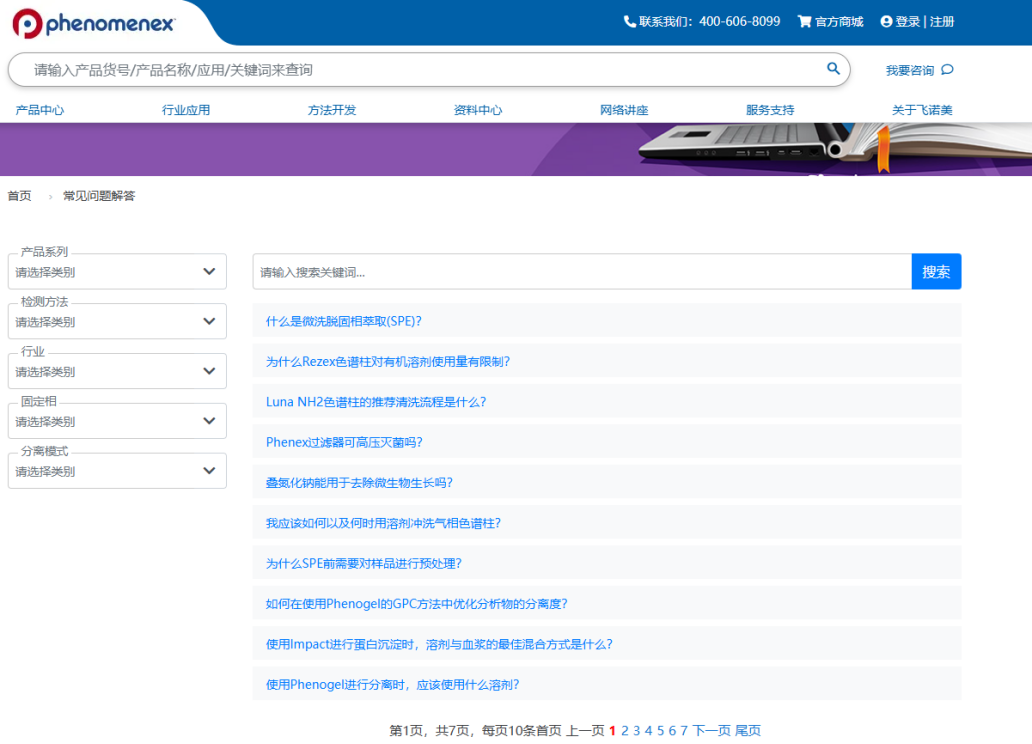Screen dimensions: 1032x744
Task: Click the user account icon
Action: click(x=886, y=22)
